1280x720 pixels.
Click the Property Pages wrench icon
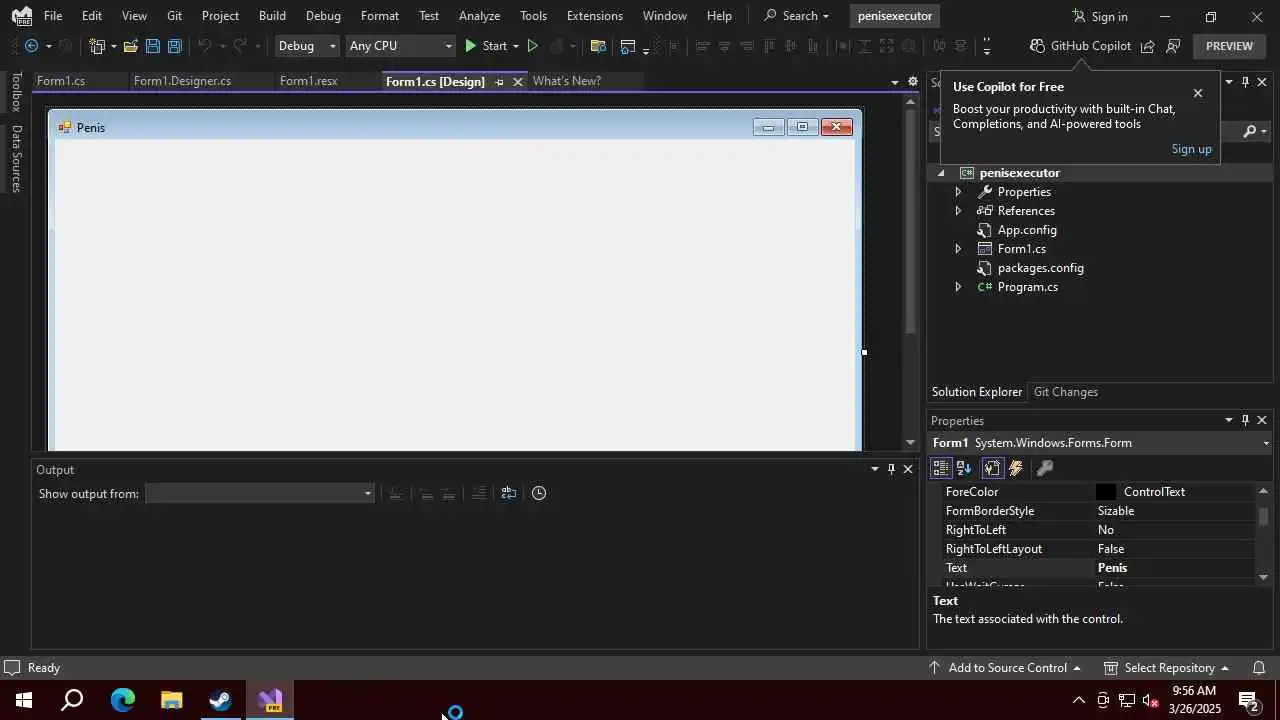coord(1045,468)
